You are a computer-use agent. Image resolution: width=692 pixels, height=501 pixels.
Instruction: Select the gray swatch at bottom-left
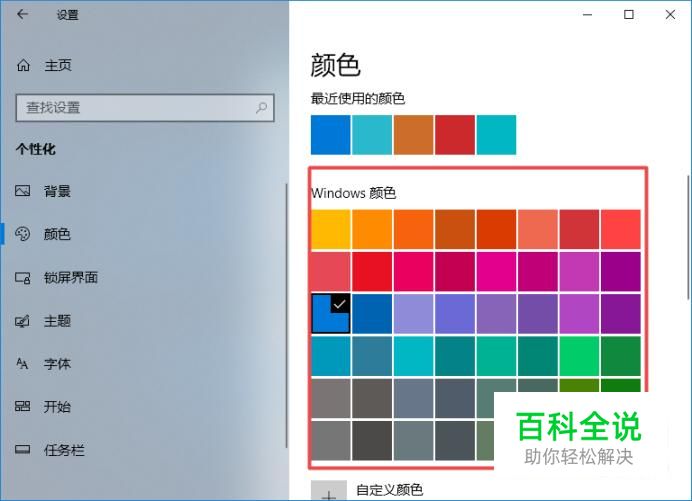click(x=331, y=441)
